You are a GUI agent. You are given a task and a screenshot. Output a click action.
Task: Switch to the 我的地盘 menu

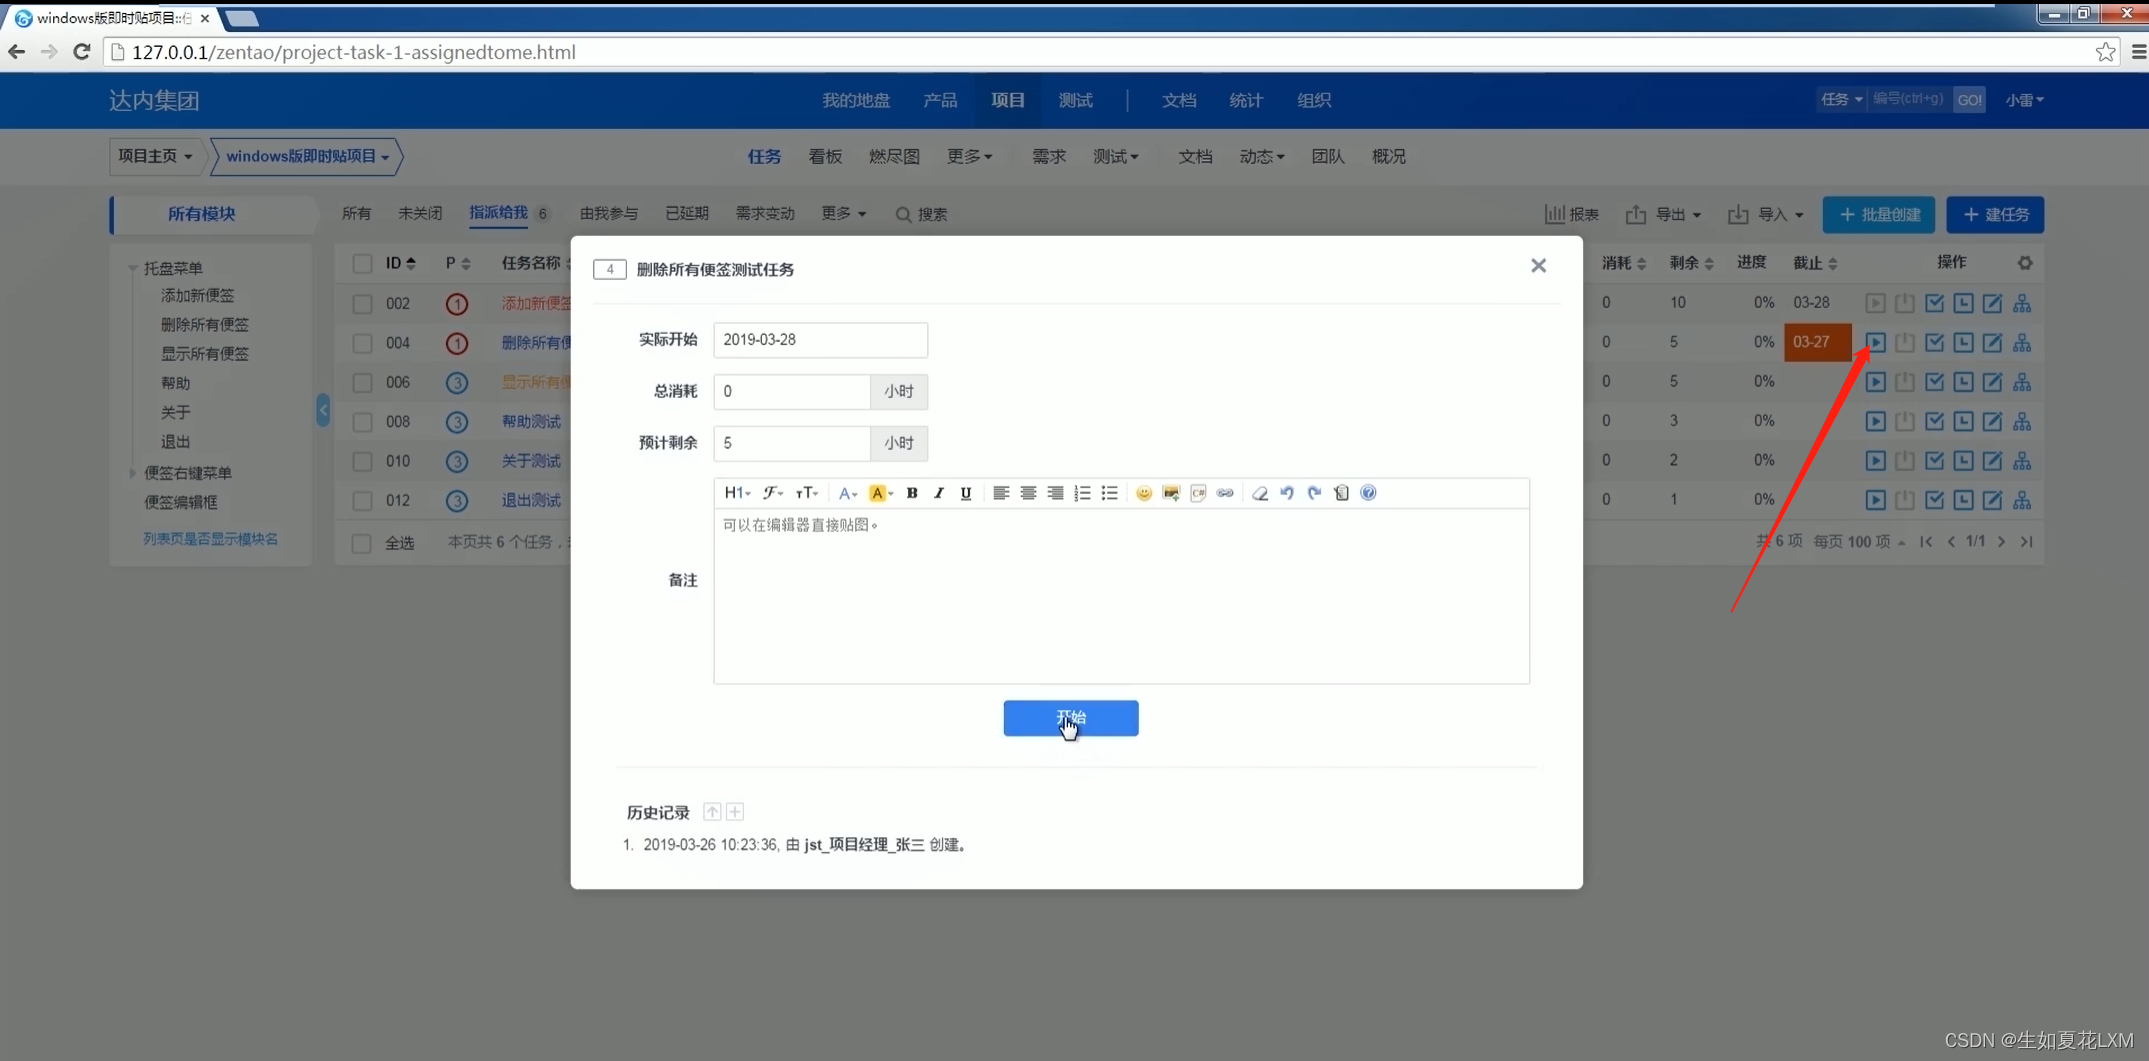point(856,100)
